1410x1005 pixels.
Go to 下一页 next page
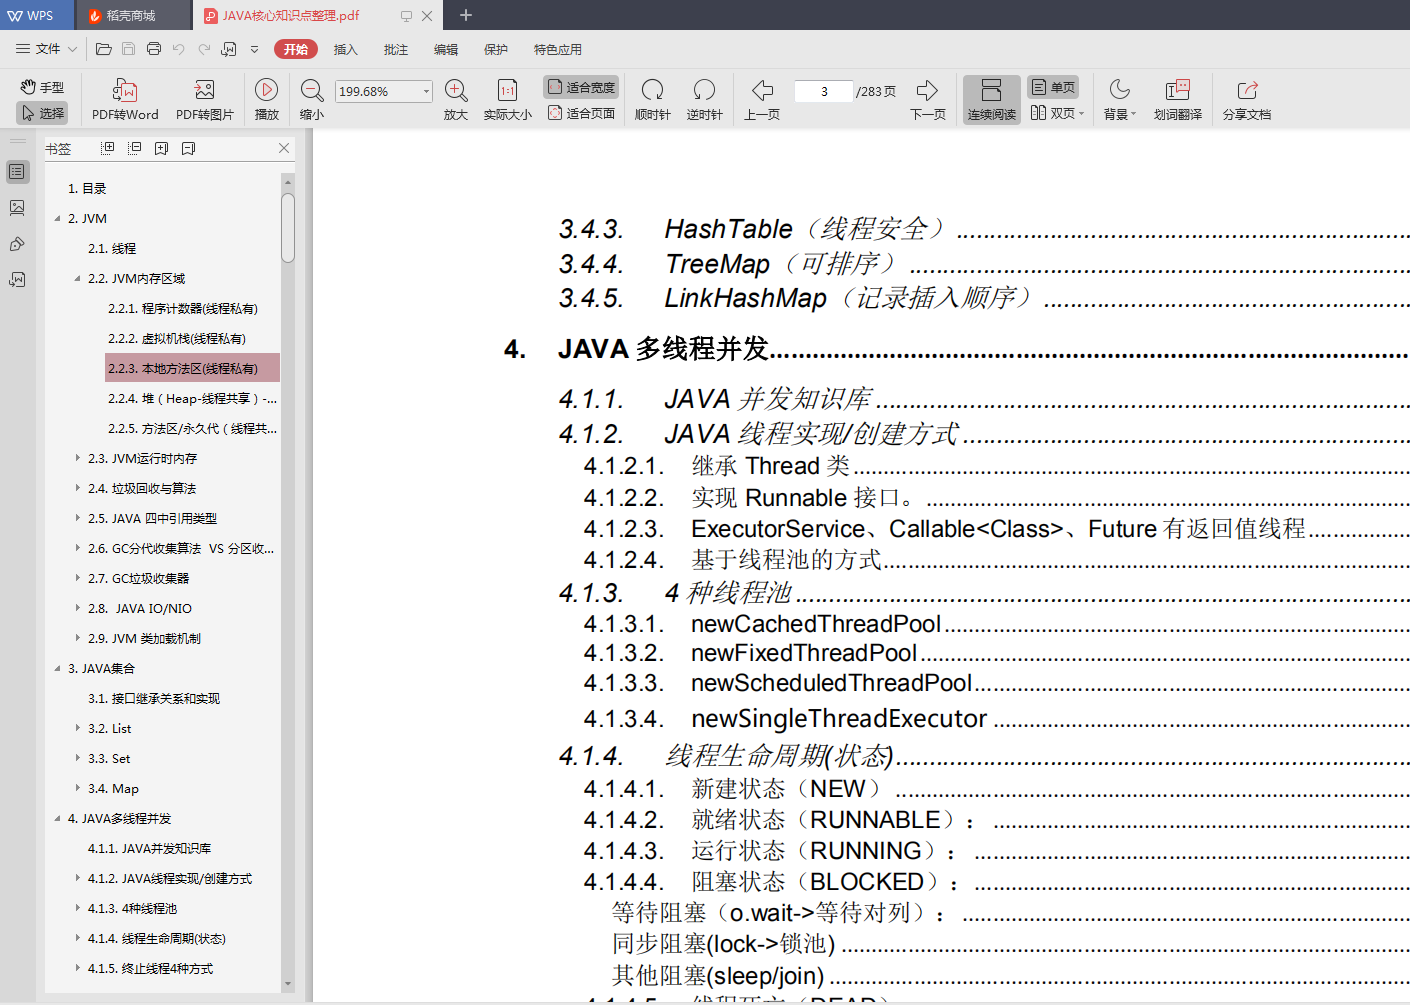928,100
